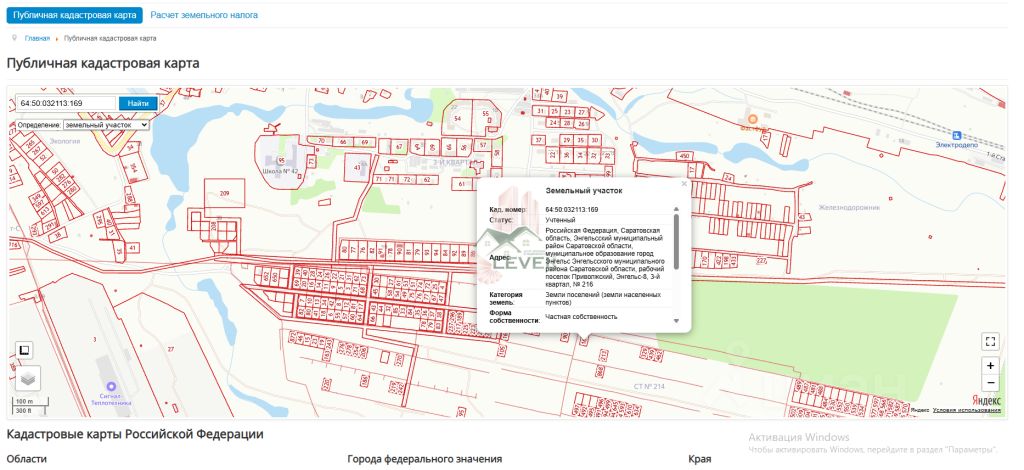Click the Найти search button

pos(138,103)
